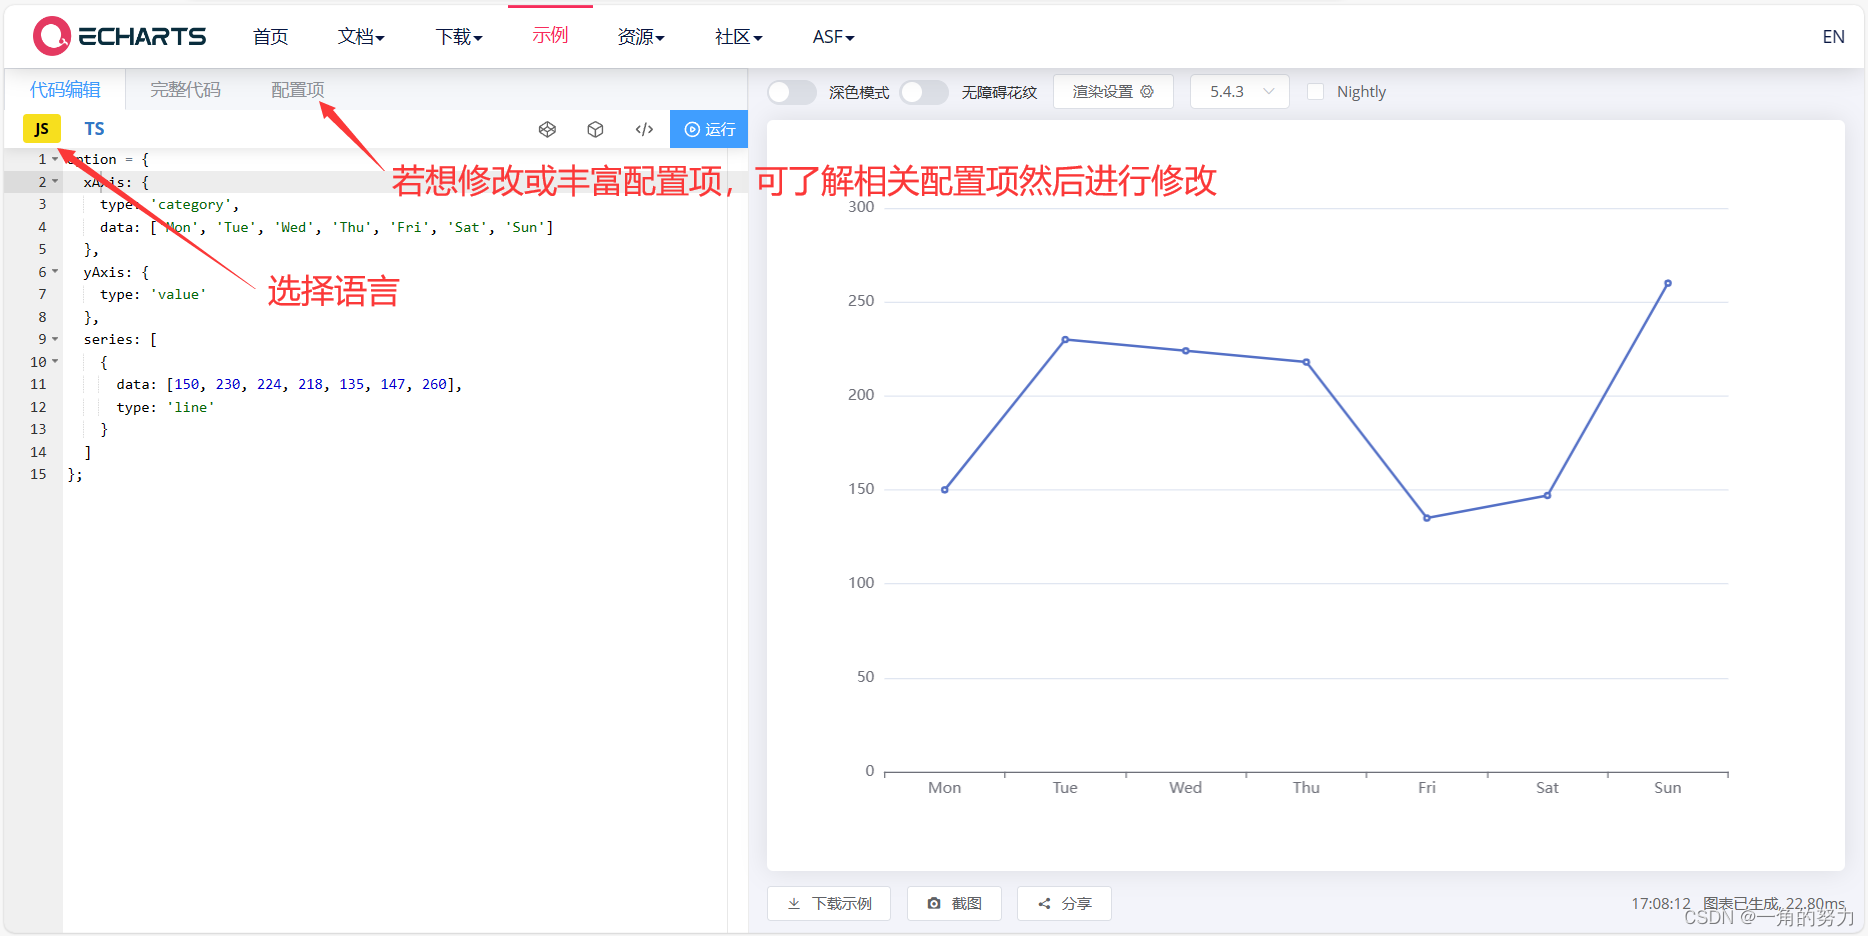Viewport: 1868px width, 936px height.
Task: Click the embed code </> icon
Action: pyautogui.click(x=643, y=129)
